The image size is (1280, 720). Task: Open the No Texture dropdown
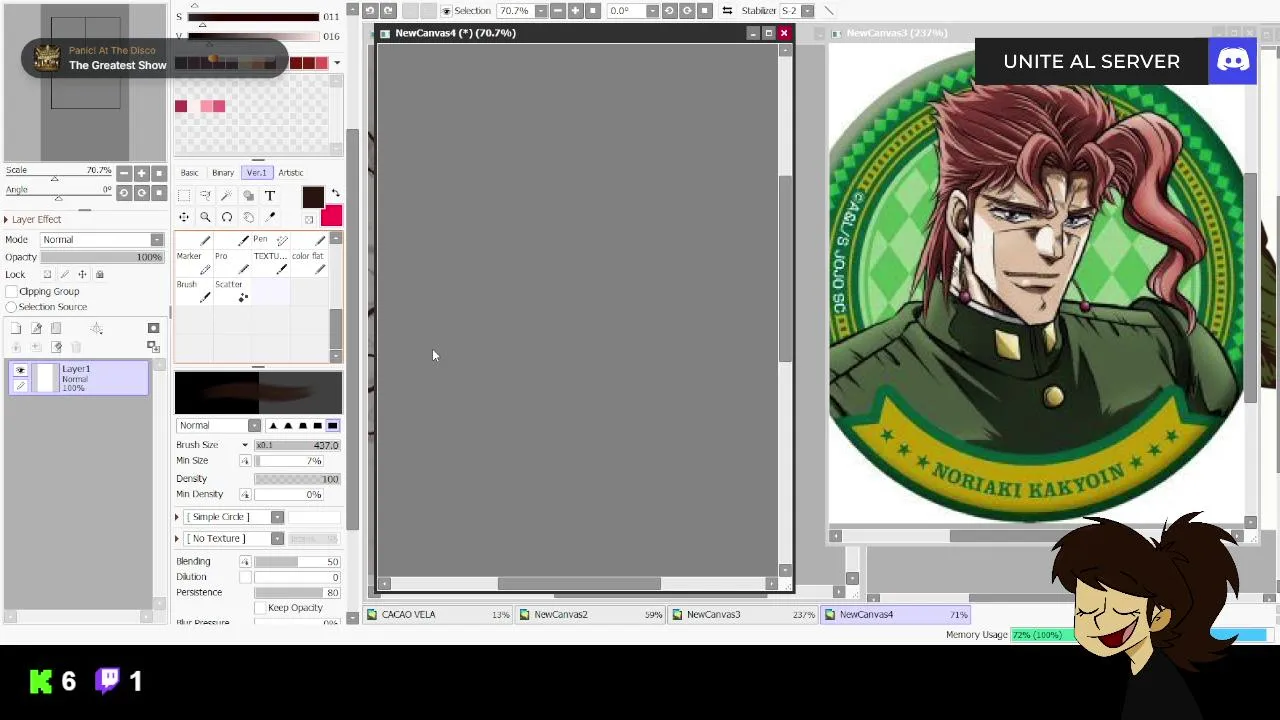pyautogui.click(x=235, y=538)
